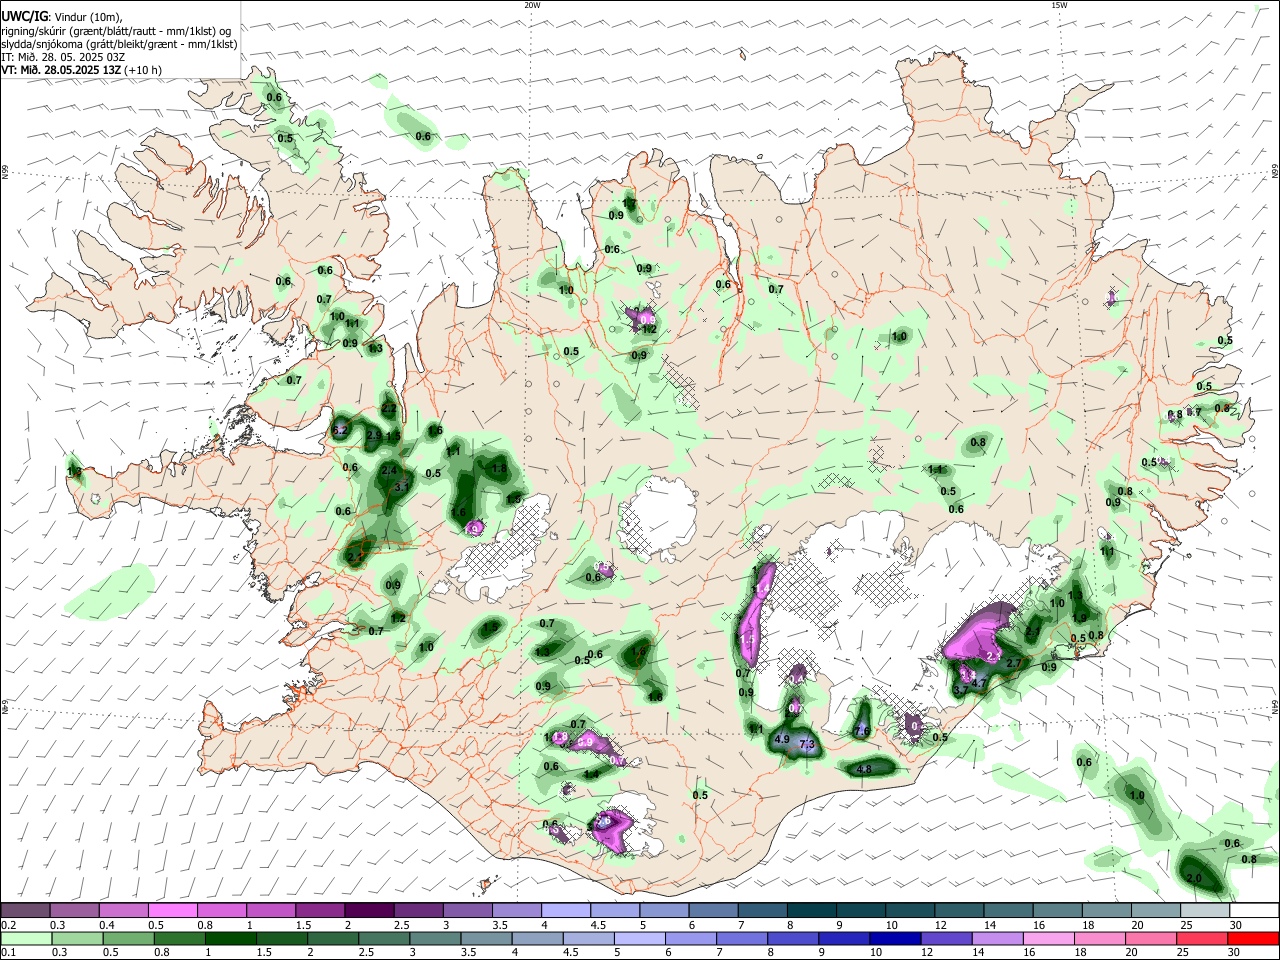Click the '15W' longitude label at top
The height and width of the screenshot is (960, 1280).
coord(1059,5)
